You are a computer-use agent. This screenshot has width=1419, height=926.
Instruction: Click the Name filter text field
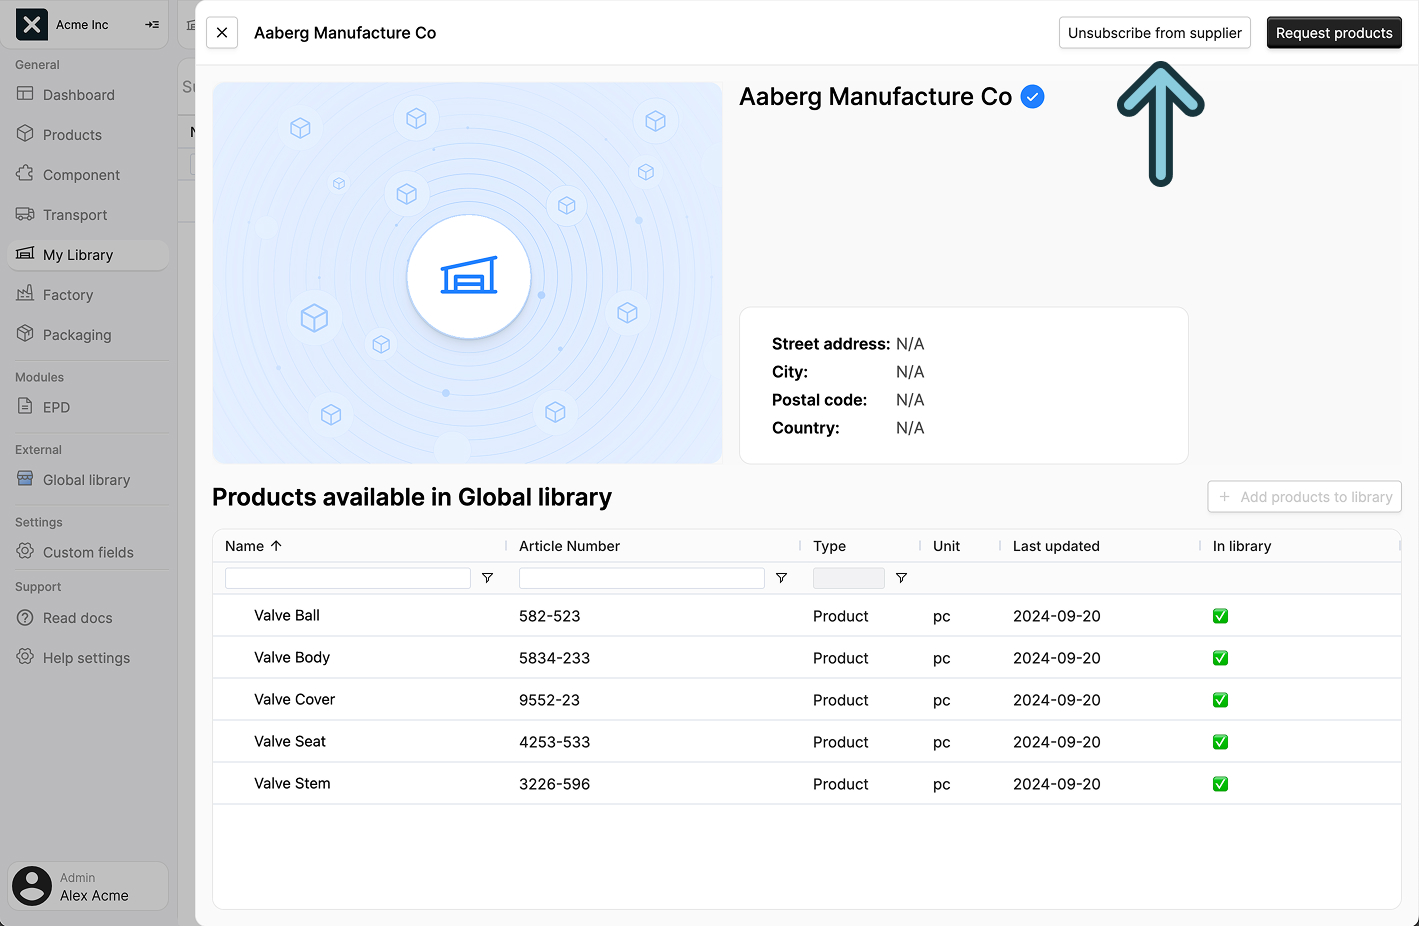pyautogui.click(x=347, y=578)
